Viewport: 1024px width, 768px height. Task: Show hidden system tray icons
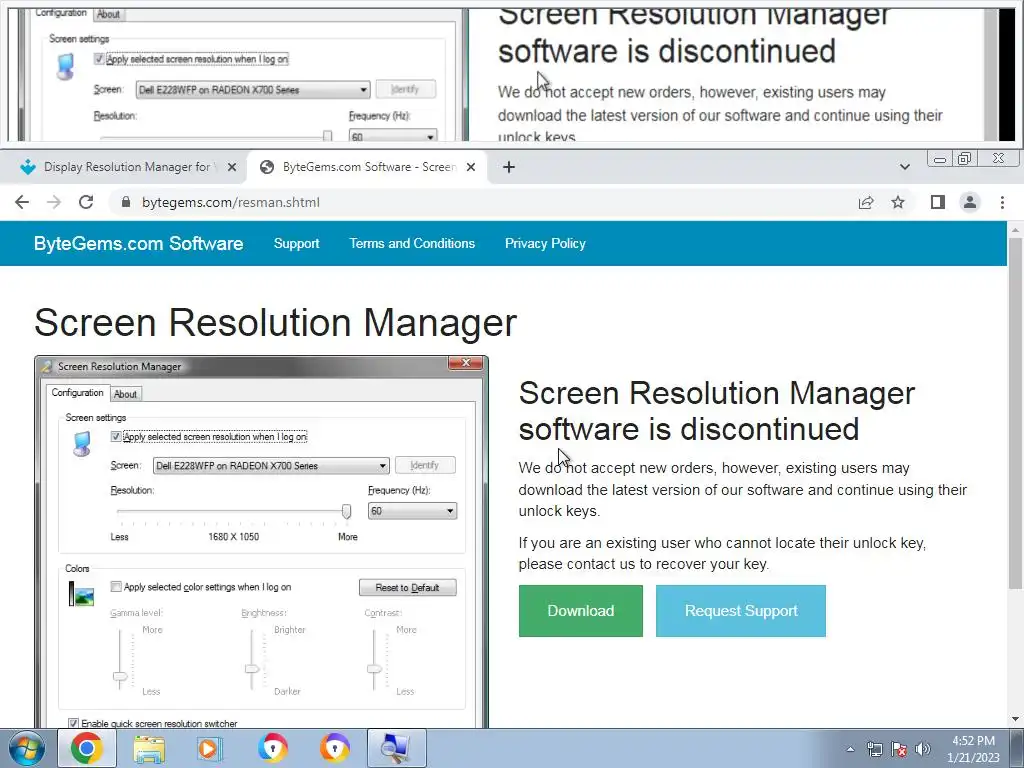point(850,749)
